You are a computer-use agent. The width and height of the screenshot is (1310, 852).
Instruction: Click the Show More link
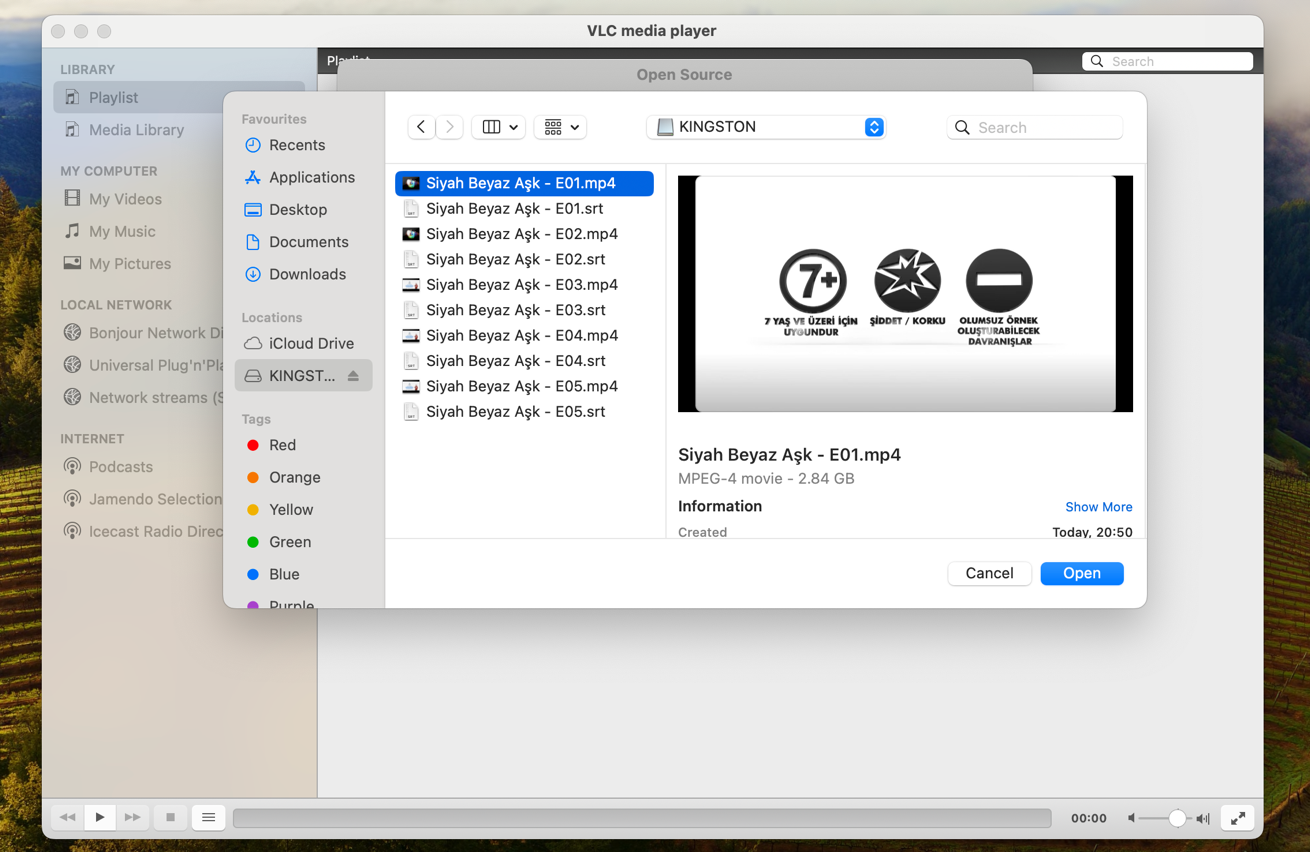point(1098,507)
